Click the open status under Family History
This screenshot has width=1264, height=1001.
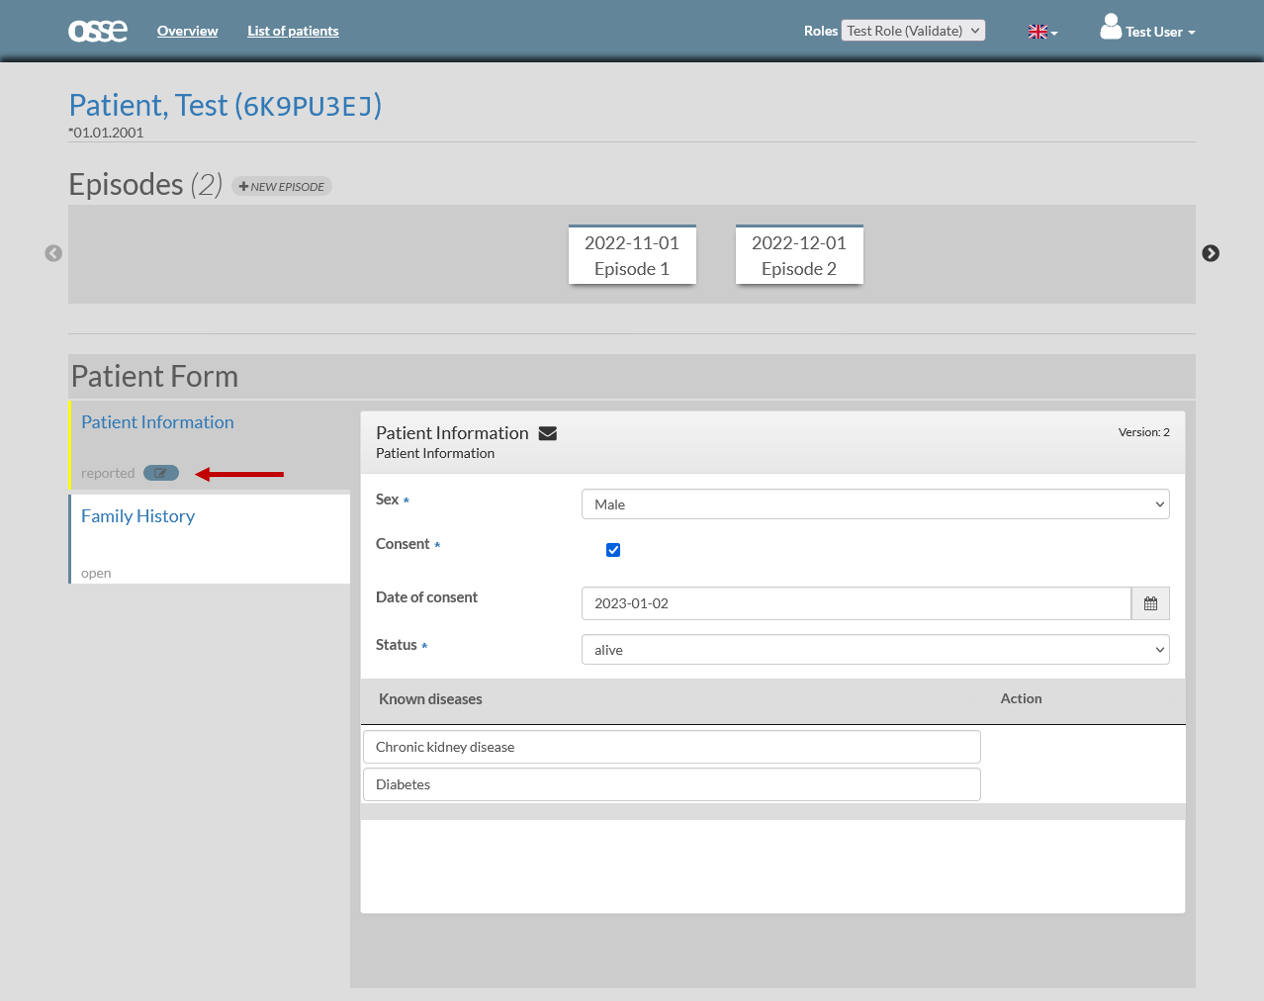(96, 573)
